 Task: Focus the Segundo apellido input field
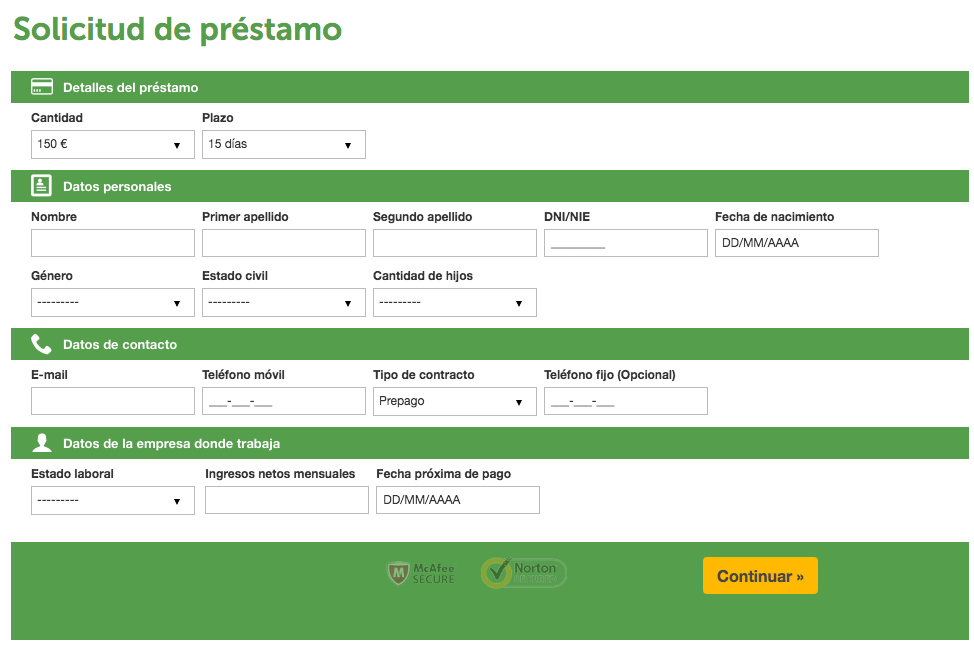455,243
